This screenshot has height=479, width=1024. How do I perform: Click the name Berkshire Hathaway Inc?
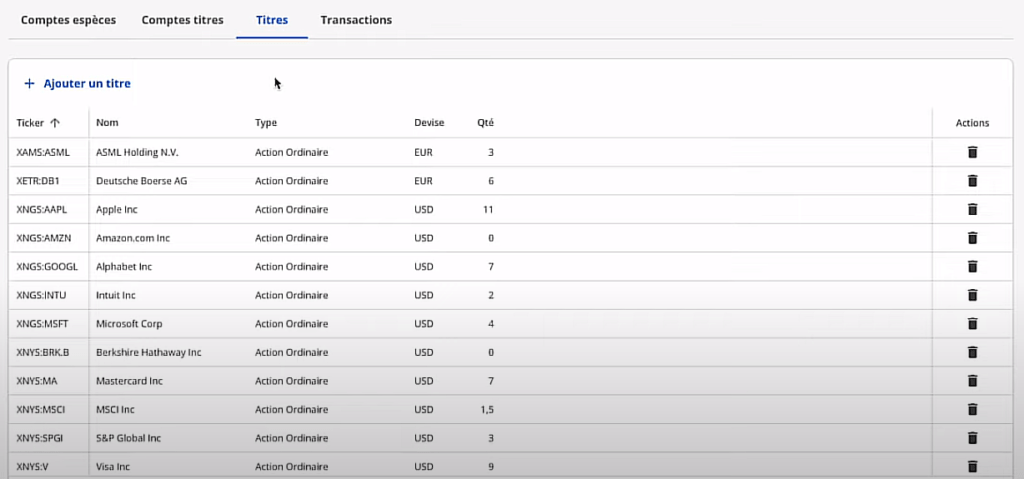coord(149,352)
